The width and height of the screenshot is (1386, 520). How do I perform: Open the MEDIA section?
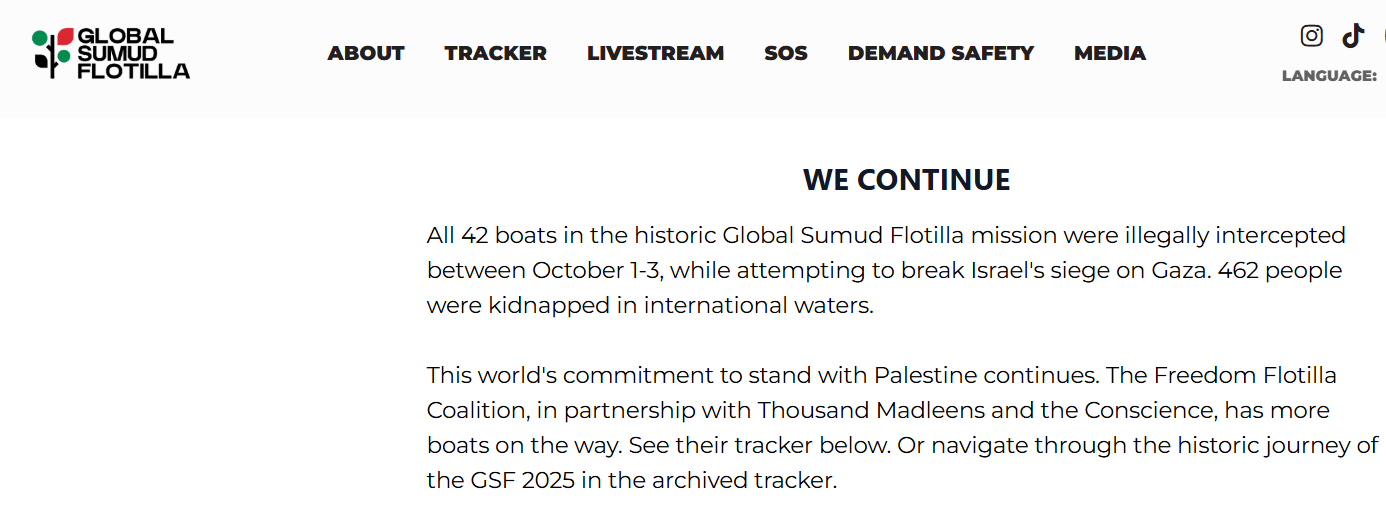click(1110, 53)
